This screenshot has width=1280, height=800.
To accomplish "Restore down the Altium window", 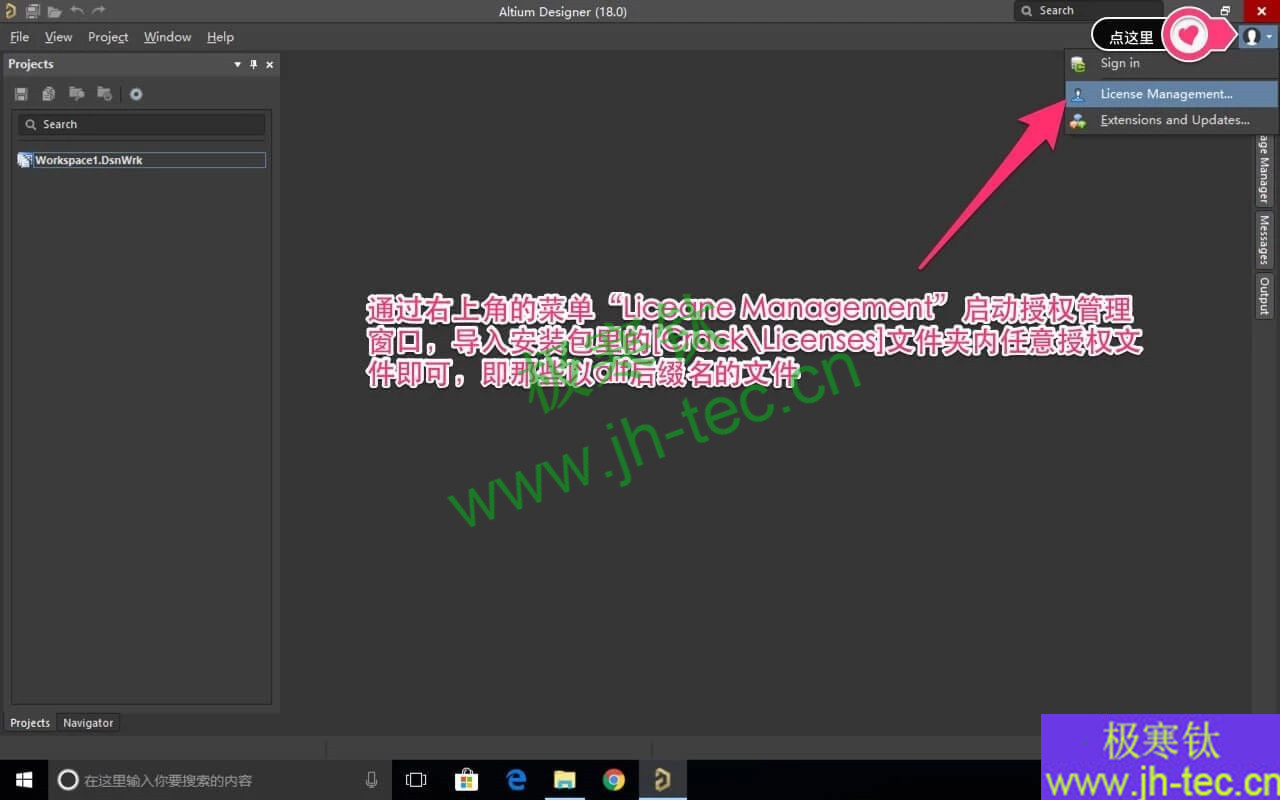I will pyautogui.click(x=1225, y=11).
